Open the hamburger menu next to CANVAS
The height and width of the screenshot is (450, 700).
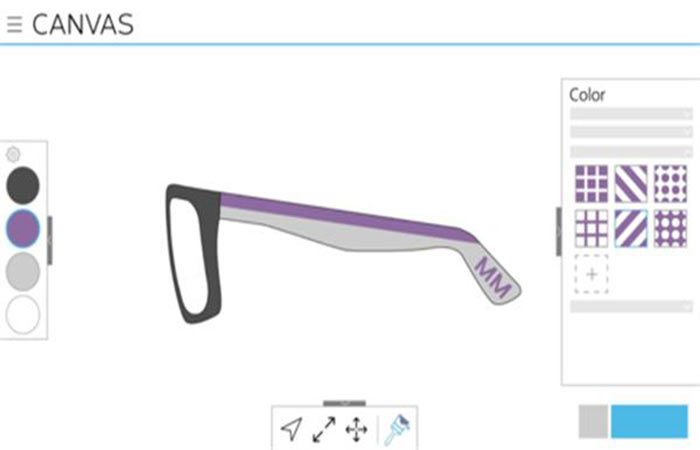click(x=14, y=25)
